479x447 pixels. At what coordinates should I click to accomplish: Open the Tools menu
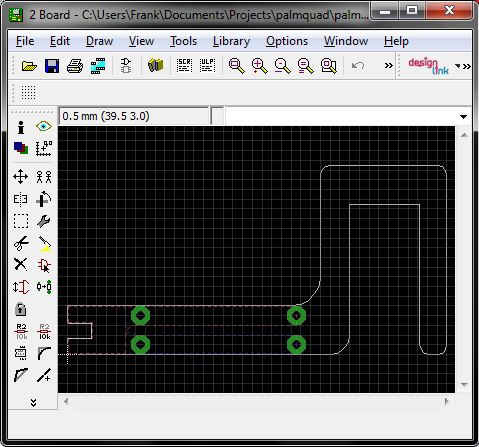183,41
